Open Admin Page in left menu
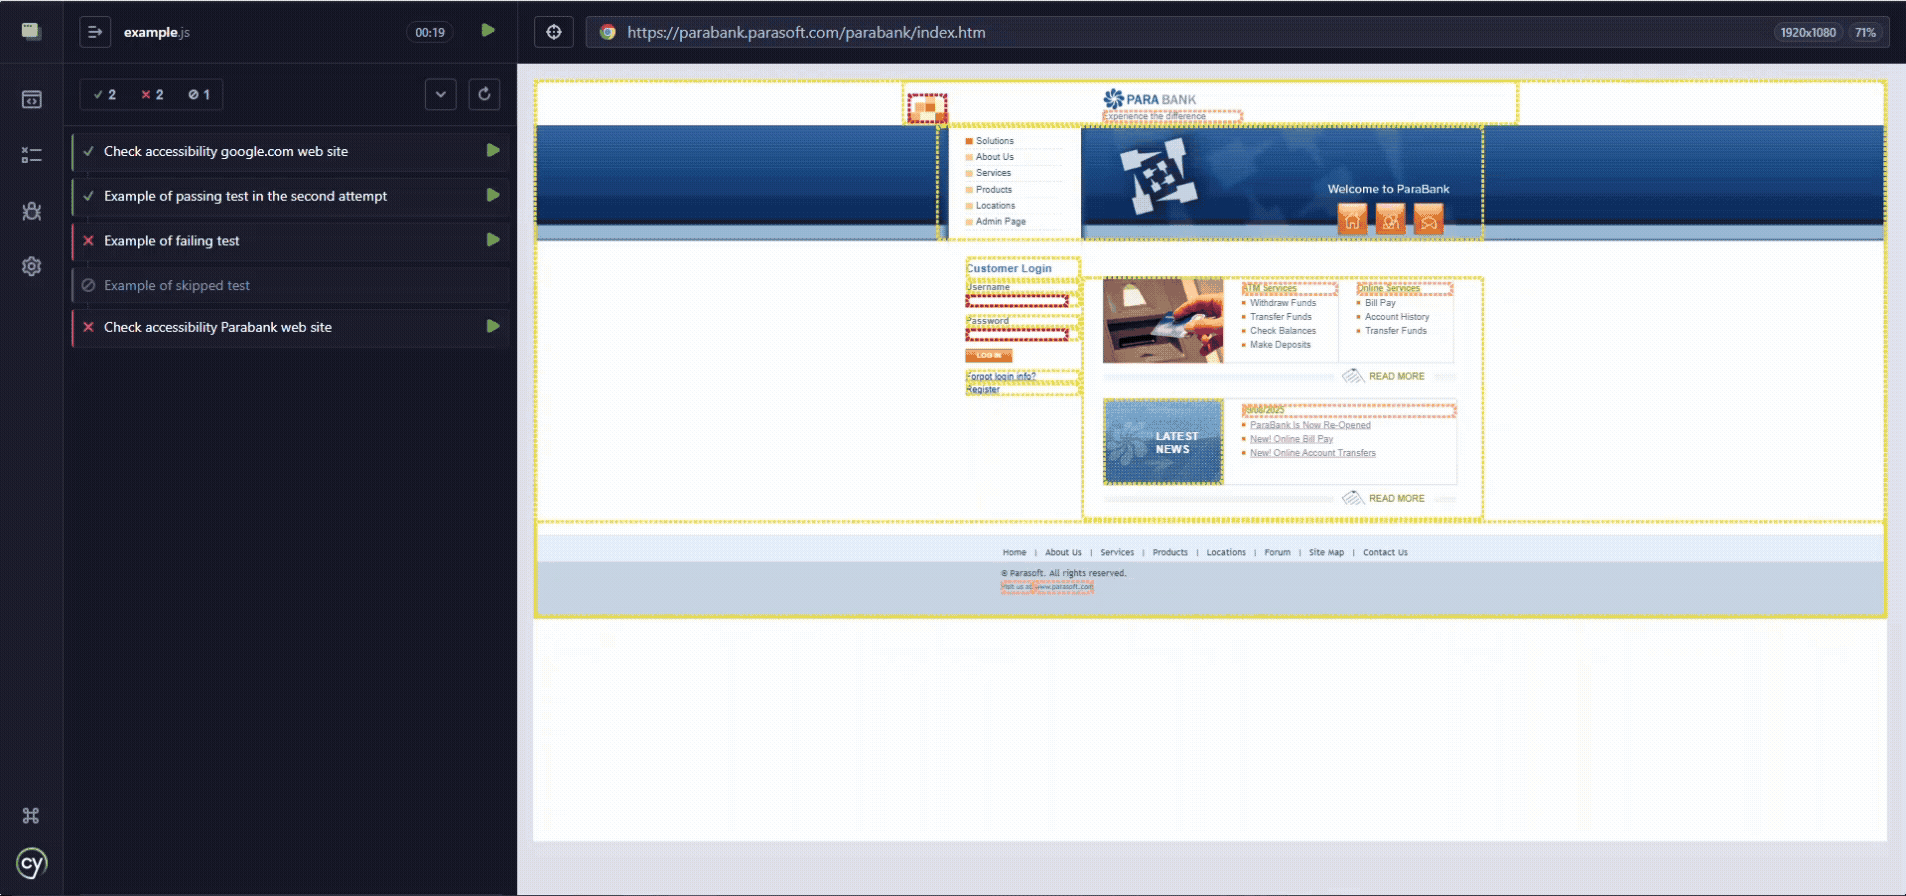 coord(1000,221)
